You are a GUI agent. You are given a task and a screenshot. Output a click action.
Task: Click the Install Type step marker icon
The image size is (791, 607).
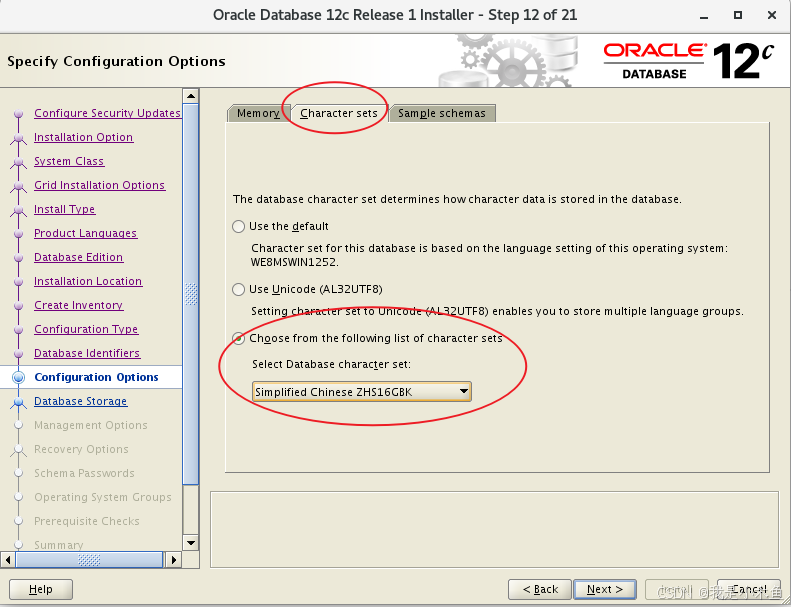tap(19, 210)
